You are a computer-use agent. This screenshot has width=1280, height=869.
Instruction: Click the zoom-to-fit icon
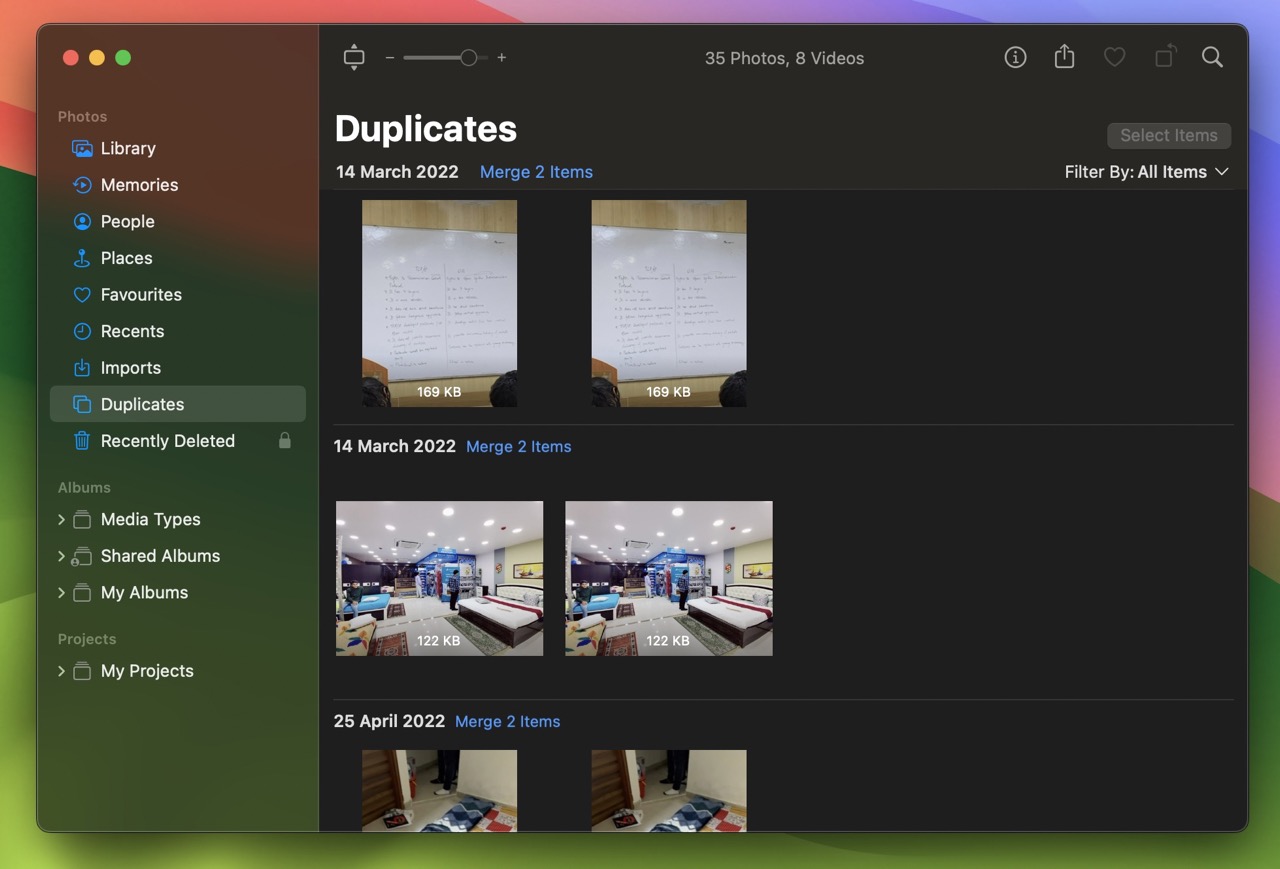(x=354, y=57)
